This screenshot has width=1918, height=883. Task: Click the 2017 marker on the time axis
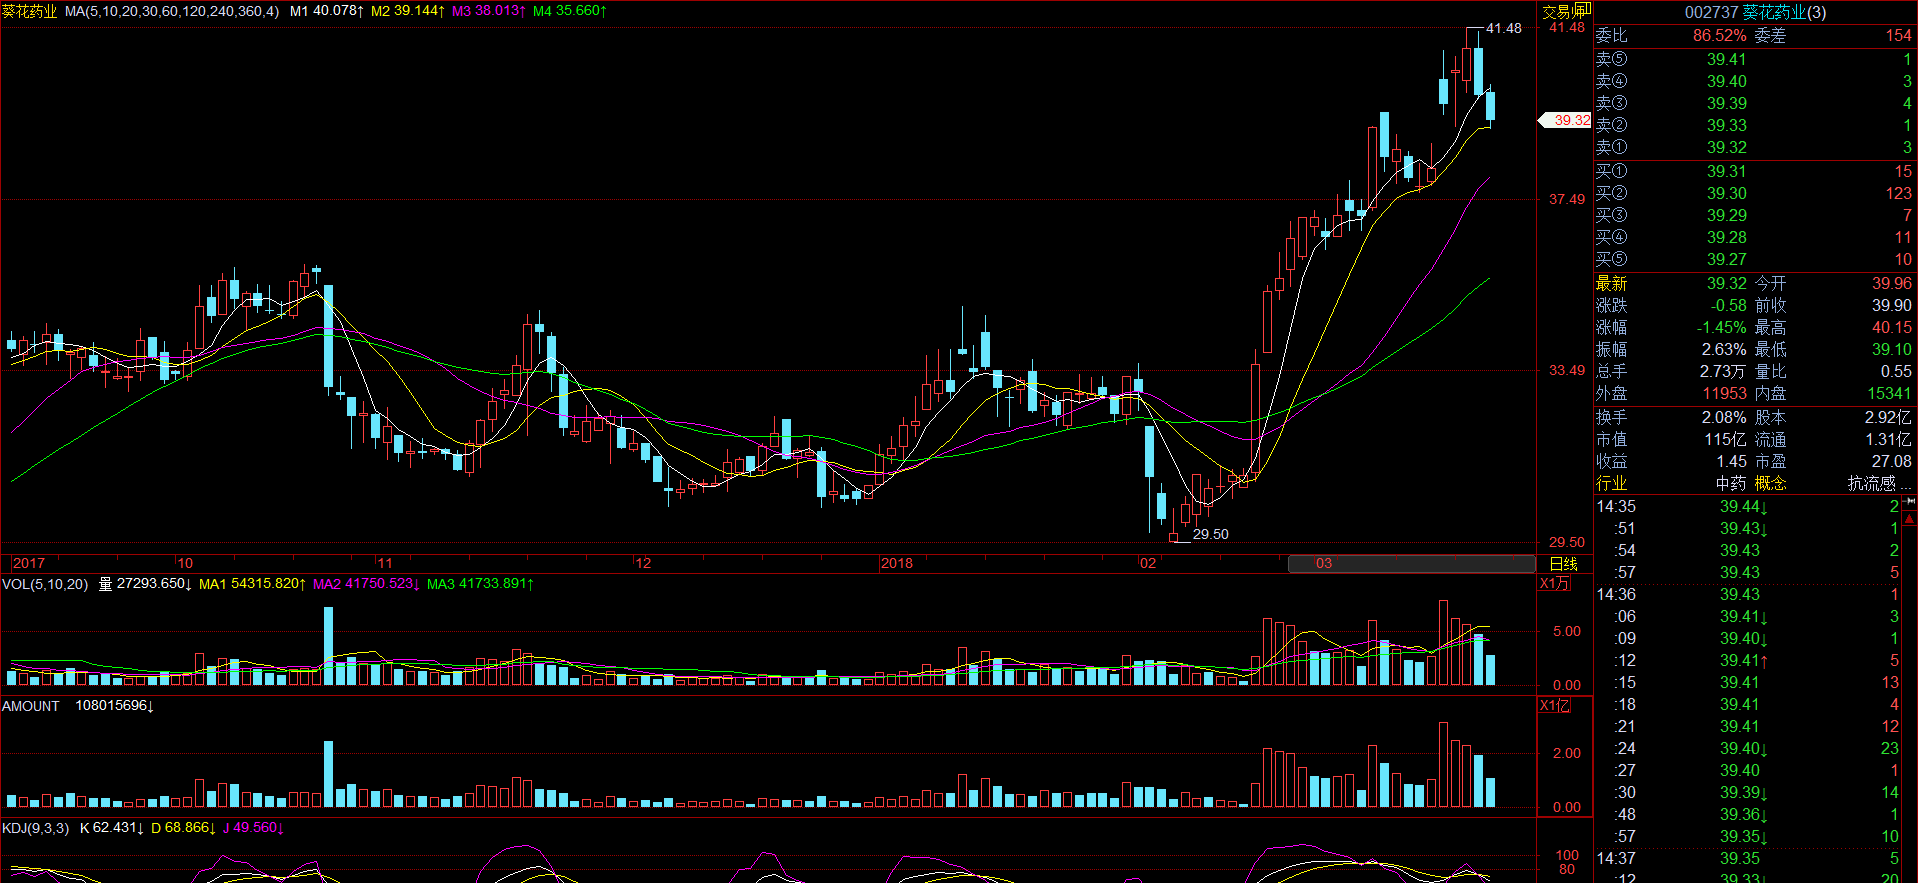click(x=29, y=563)
